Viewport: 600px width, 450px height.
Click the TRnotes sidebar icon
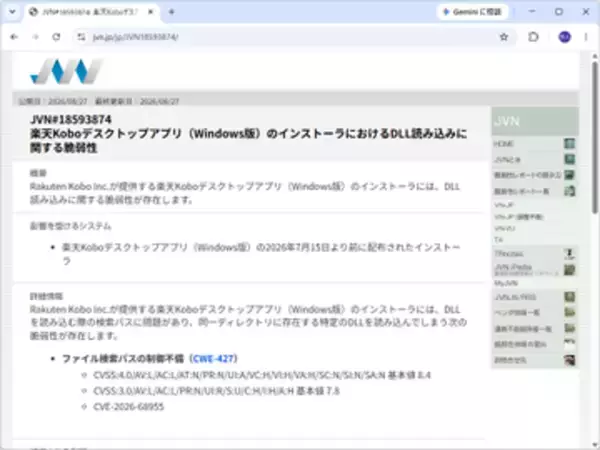(569, 254)
